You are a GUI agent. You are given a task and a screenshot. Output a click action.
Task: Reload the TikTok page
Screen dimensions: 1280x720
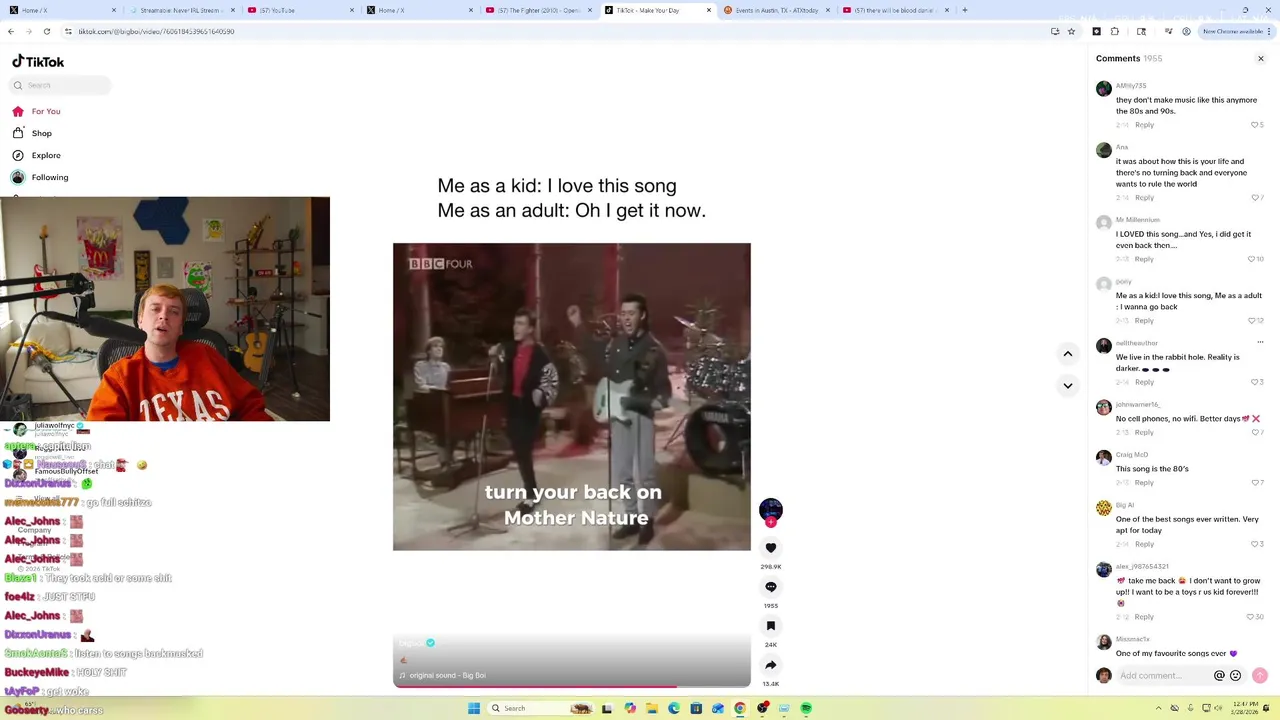(x=46, y=32)
